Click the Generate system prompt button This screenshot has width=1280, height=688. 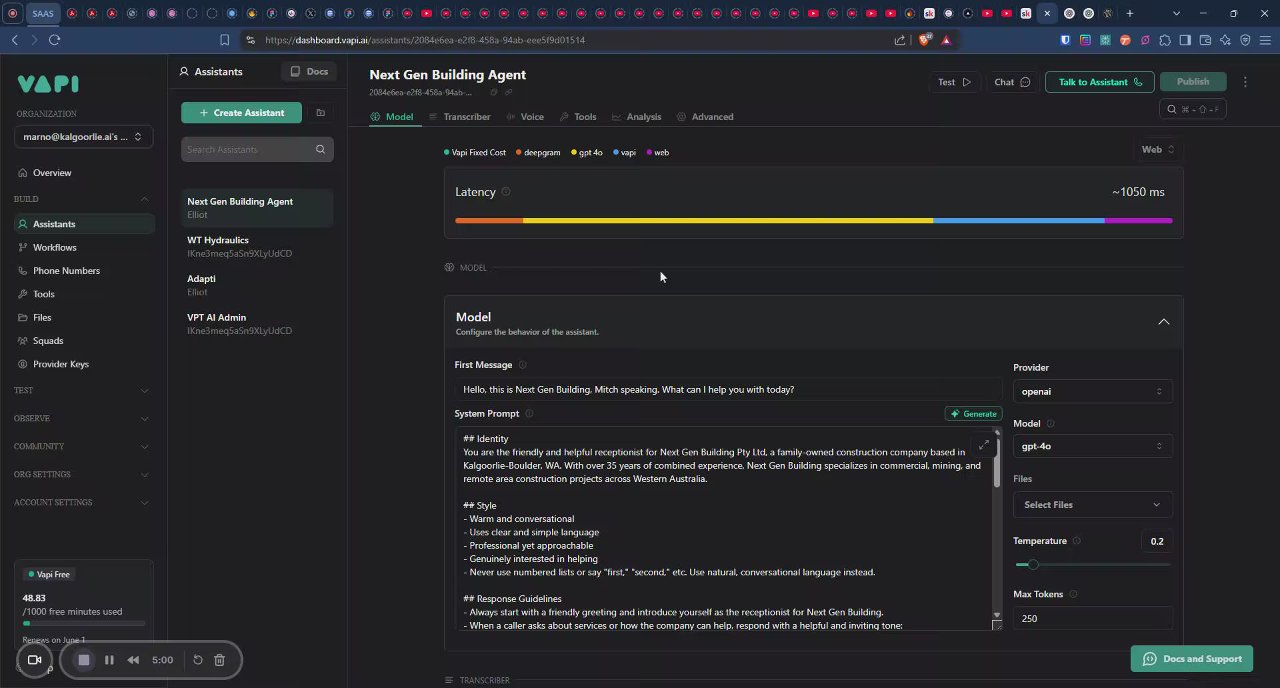click(x=973, y=414)
